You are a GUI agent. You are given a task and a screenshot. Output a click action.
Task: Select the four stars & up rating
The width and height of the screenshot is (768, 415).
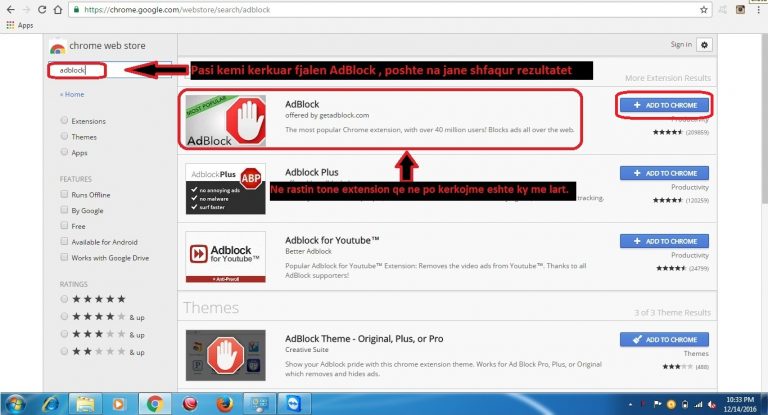tap(64, 317)
